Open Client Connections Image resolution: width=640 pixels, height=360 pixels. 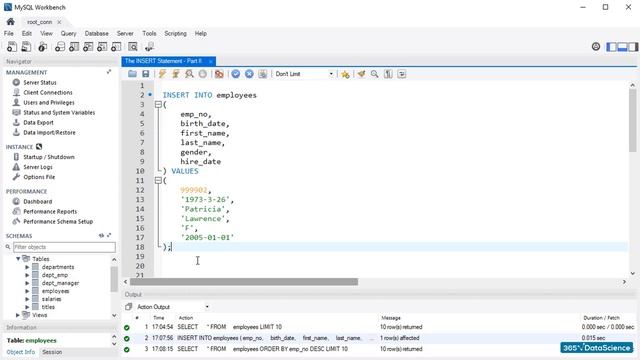[48, 93]
